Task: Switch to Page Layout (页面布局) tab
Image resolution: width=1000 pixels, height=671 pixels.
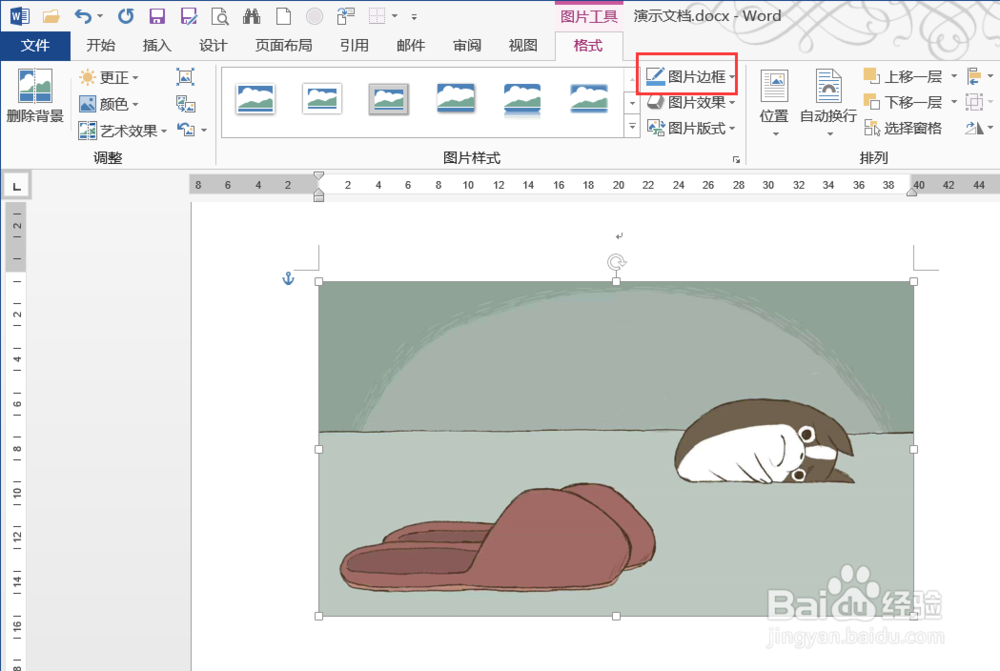Action: [284, 45]
